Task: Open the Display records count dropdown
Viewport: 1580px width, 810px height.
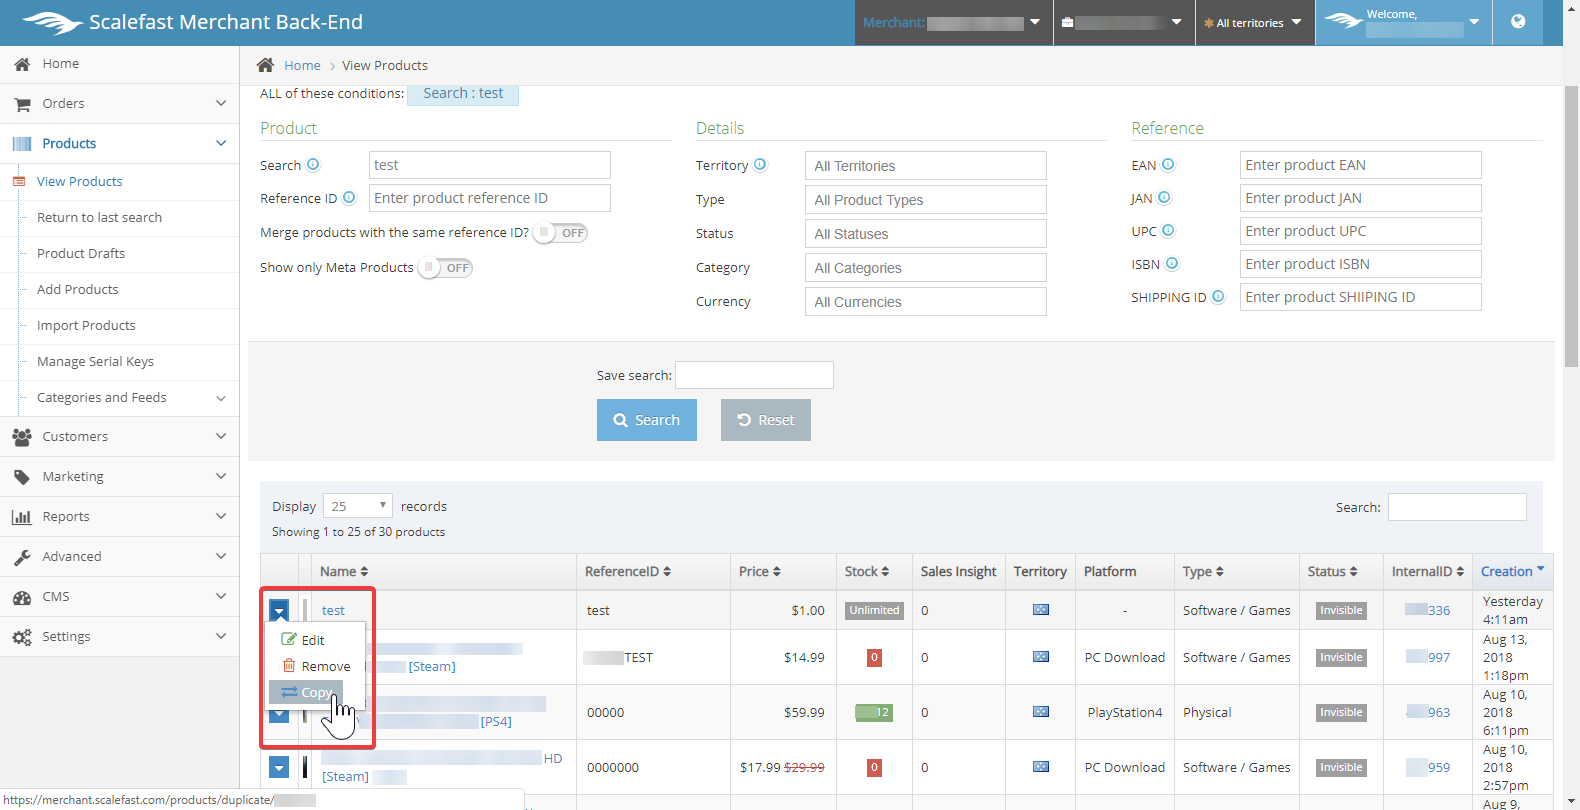Action: tap(357, 506)
